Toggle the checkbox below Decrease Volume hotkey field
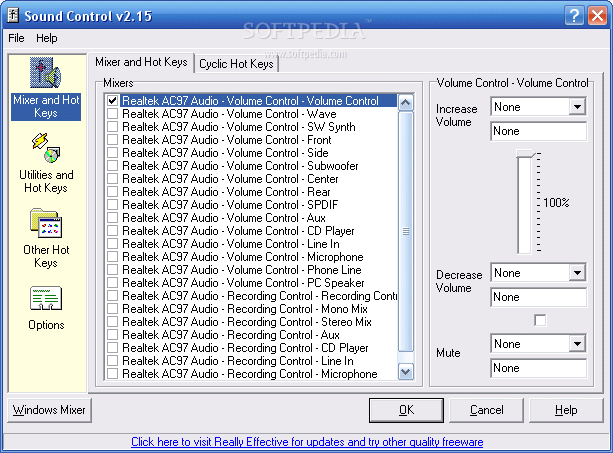Screen dimensions: 613x453 pyautogui.click(x=540, y=321)
